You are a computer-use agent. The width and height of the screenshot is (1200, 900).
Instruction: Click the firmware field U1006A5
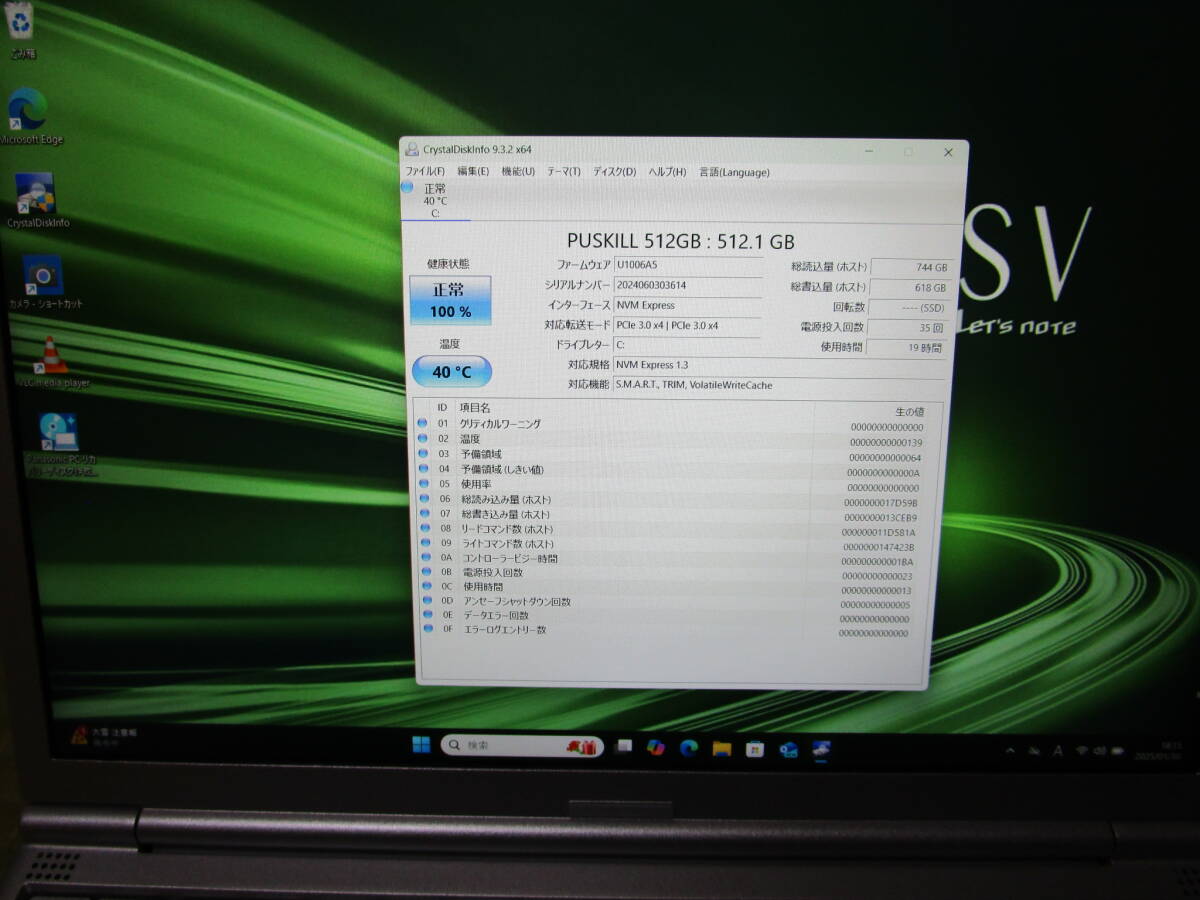coord(688,265)
